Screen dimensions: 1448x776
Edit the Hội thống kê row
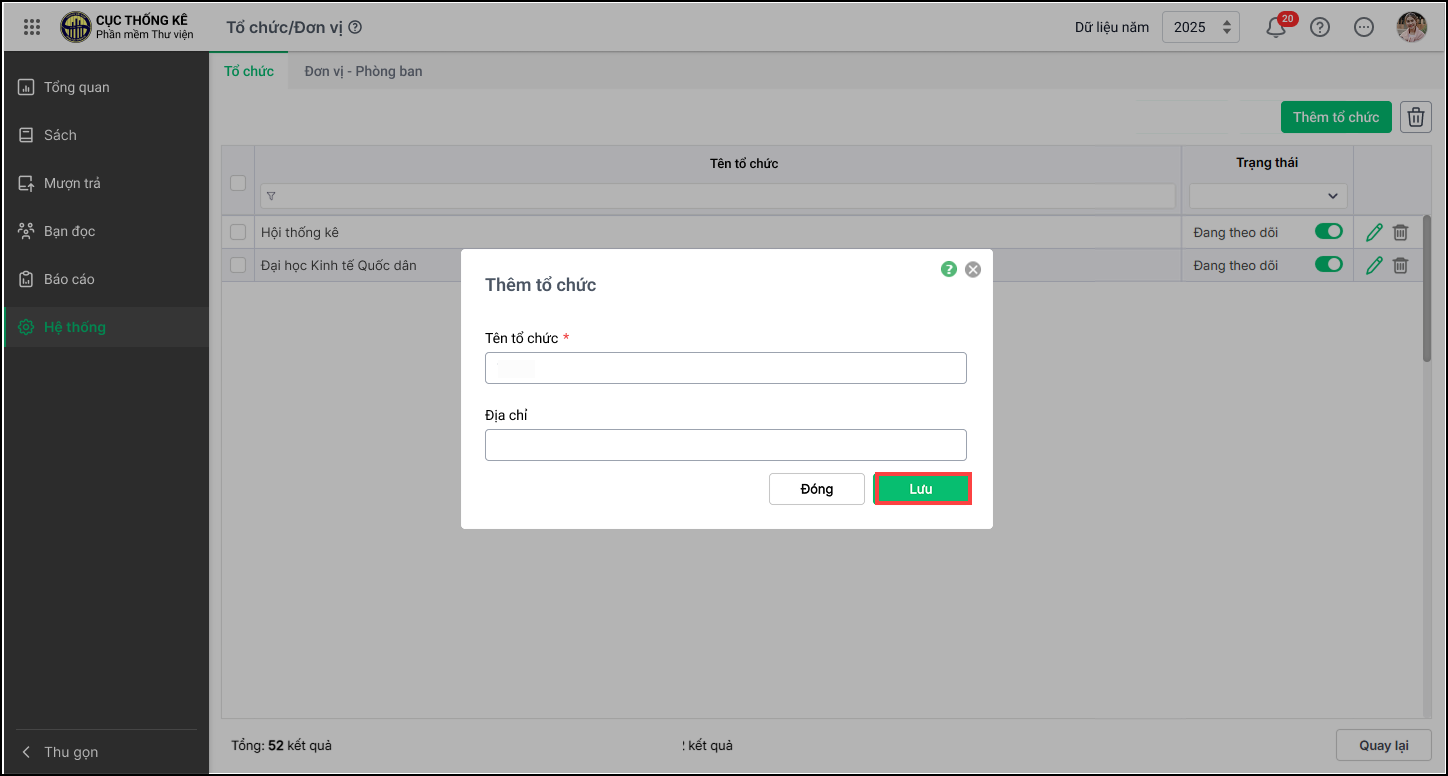(1374, 232)
